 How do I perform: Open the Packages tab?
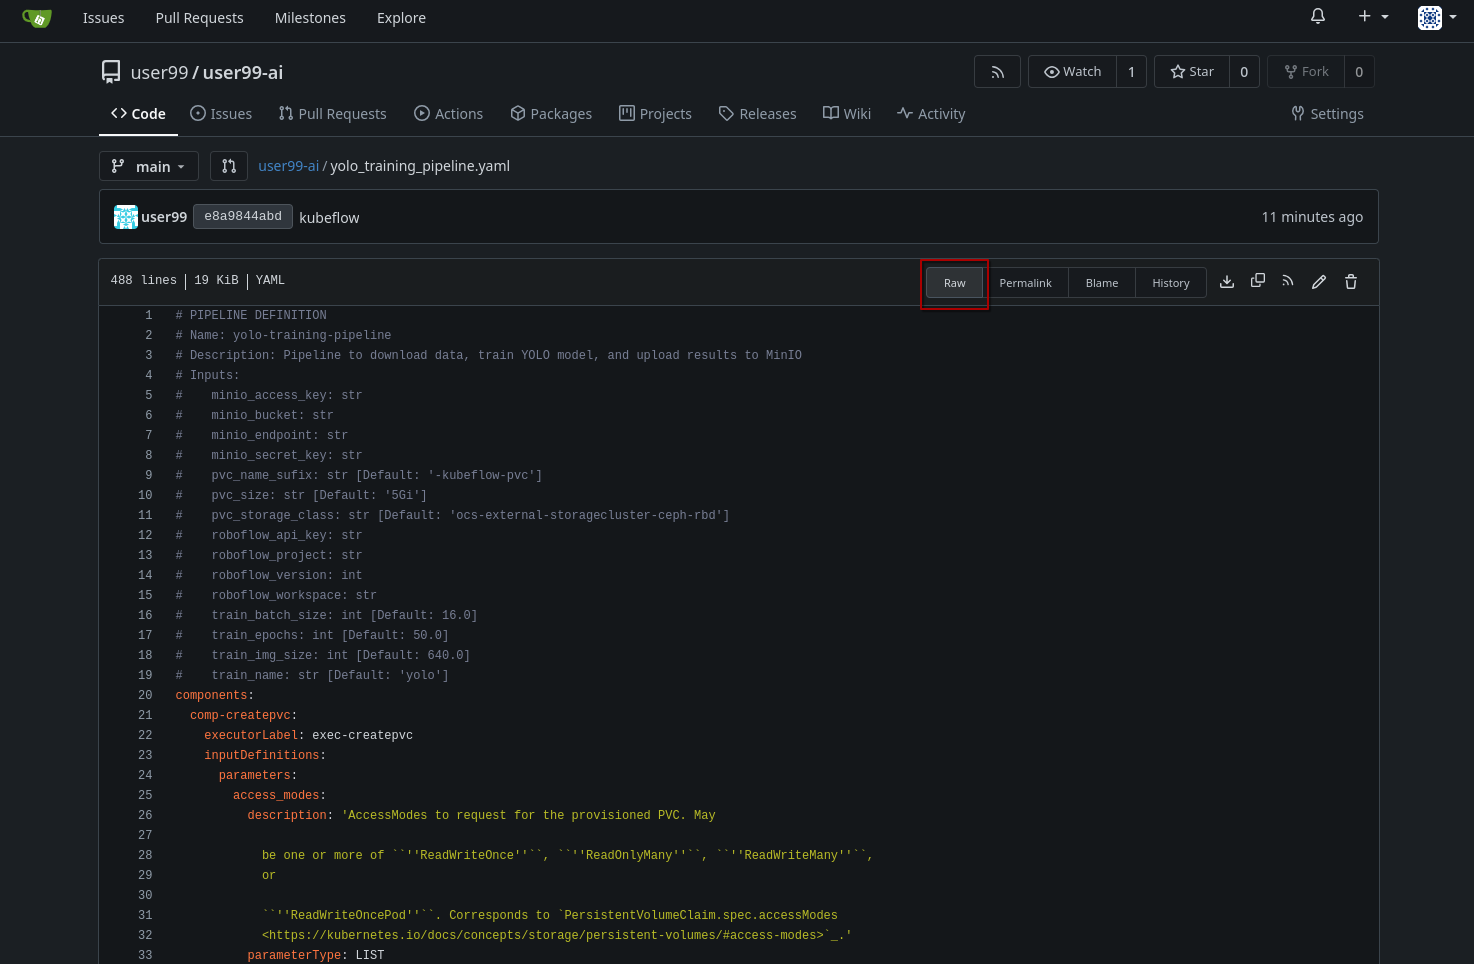pos(551,114)
